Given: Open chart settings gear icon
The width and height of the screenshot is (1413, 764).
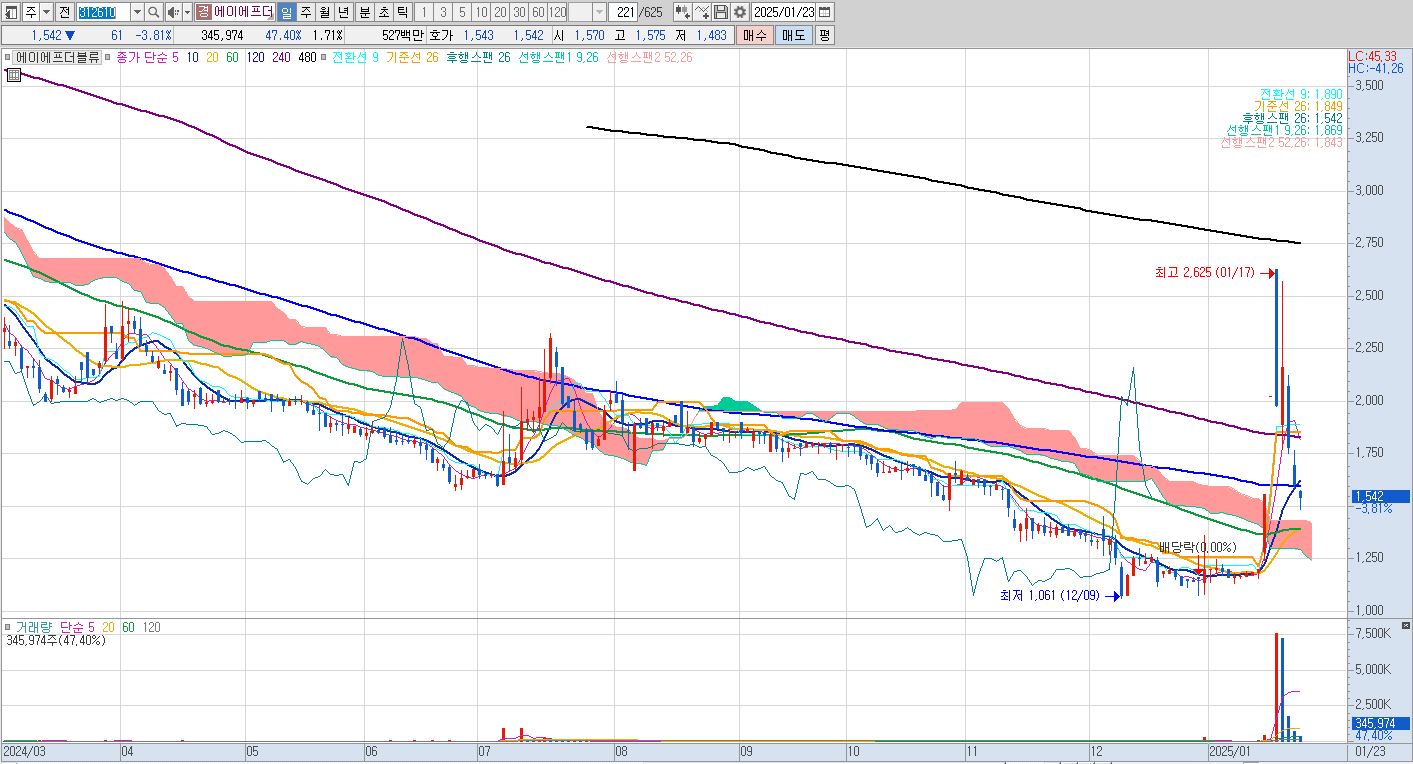Looking at the screenshot, I should (x=739, y=12).
